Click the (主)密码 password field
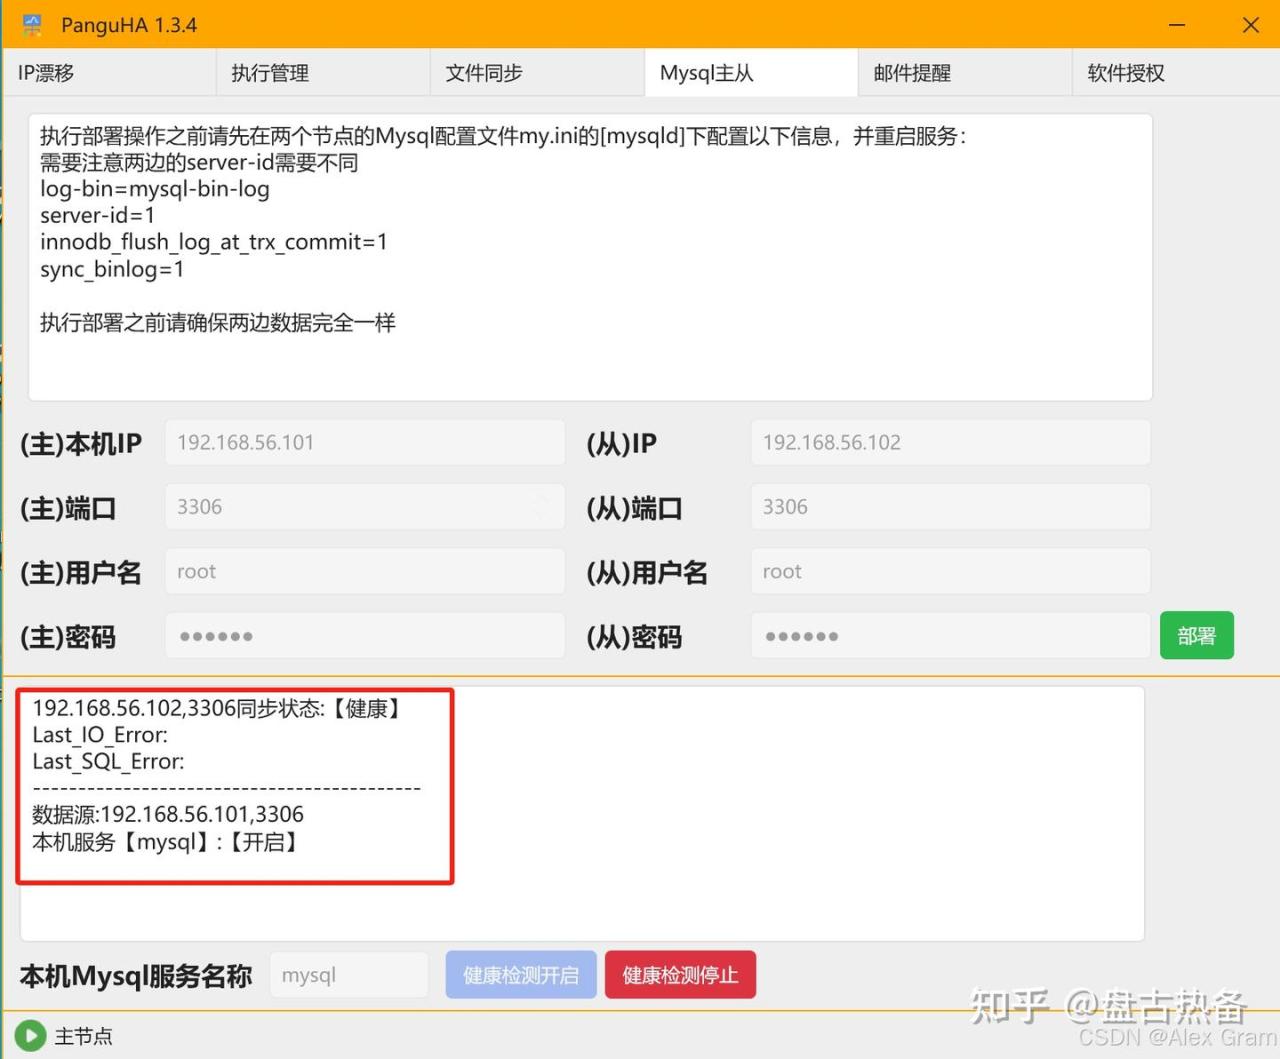The image size is (1280, 1059). click(364, 636)
